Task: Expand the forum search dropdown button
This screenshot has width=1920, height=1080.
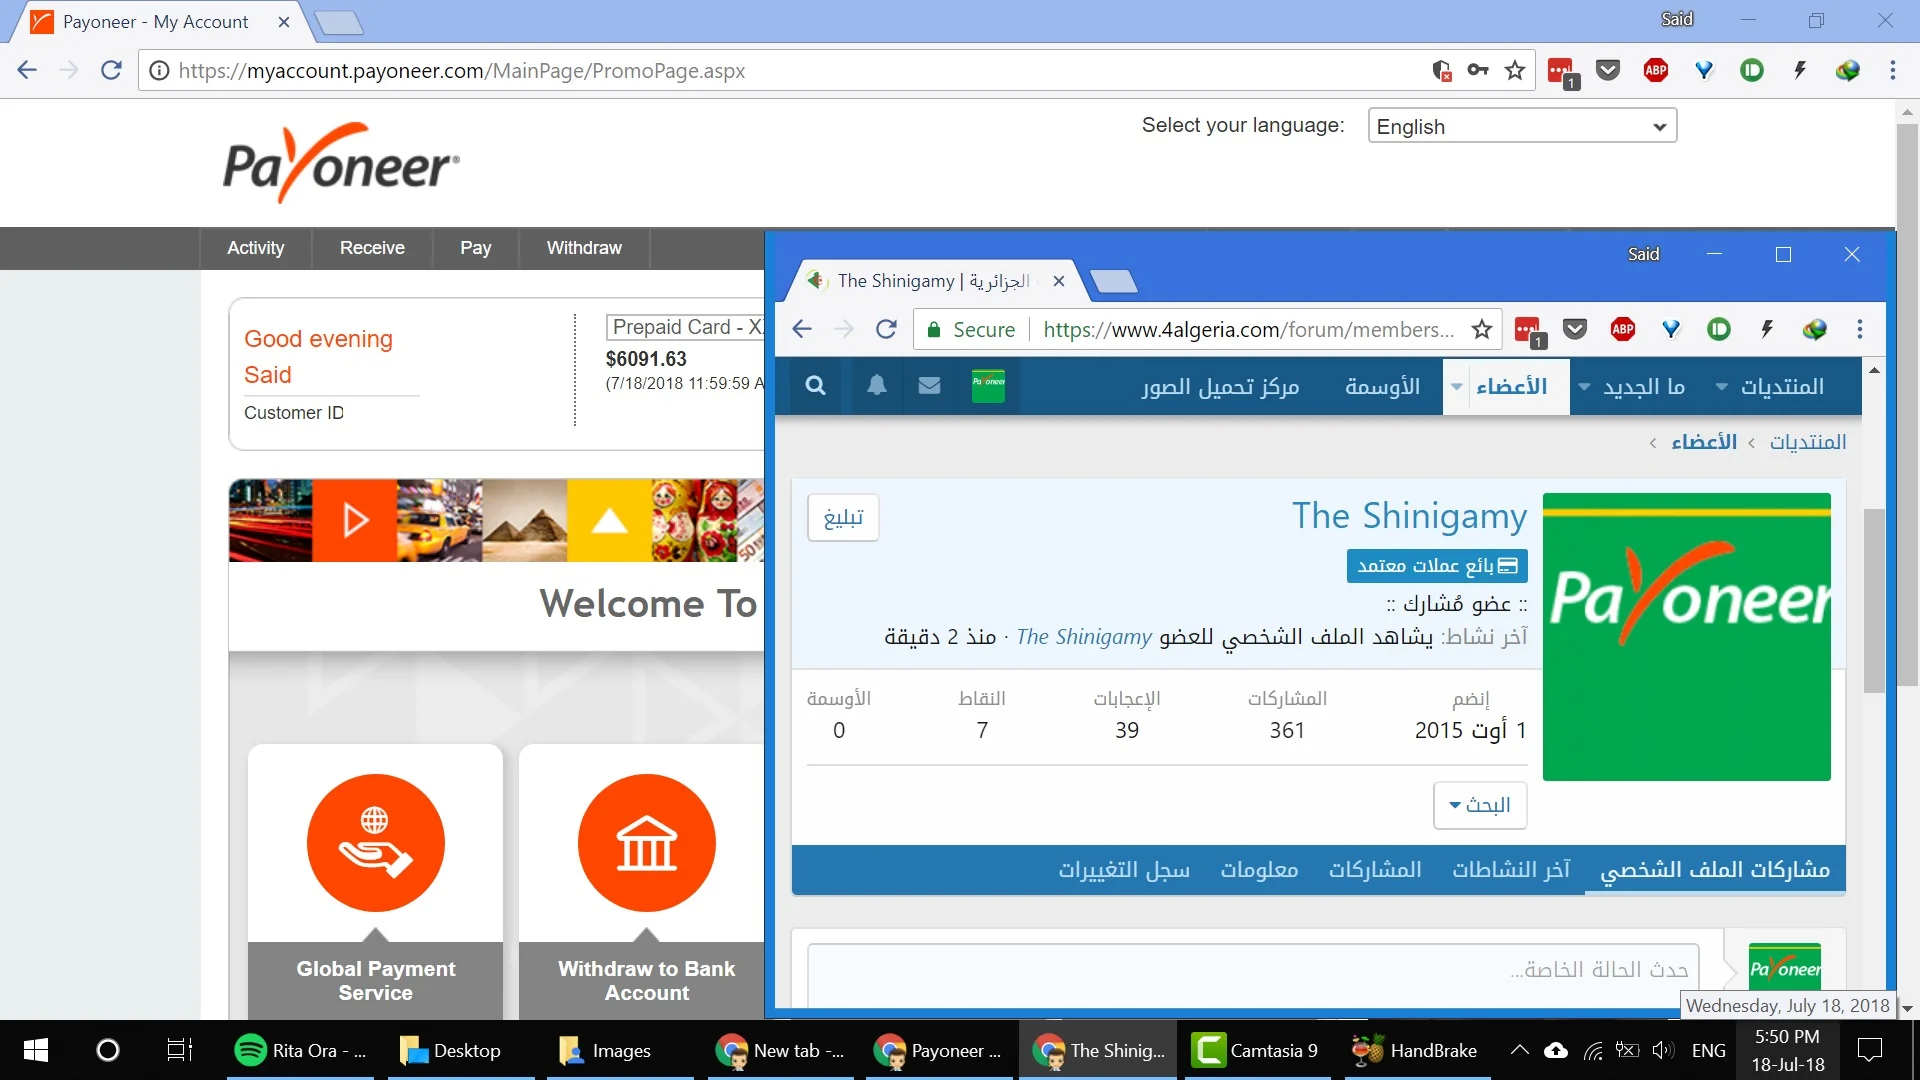Action: point(1480,805)
